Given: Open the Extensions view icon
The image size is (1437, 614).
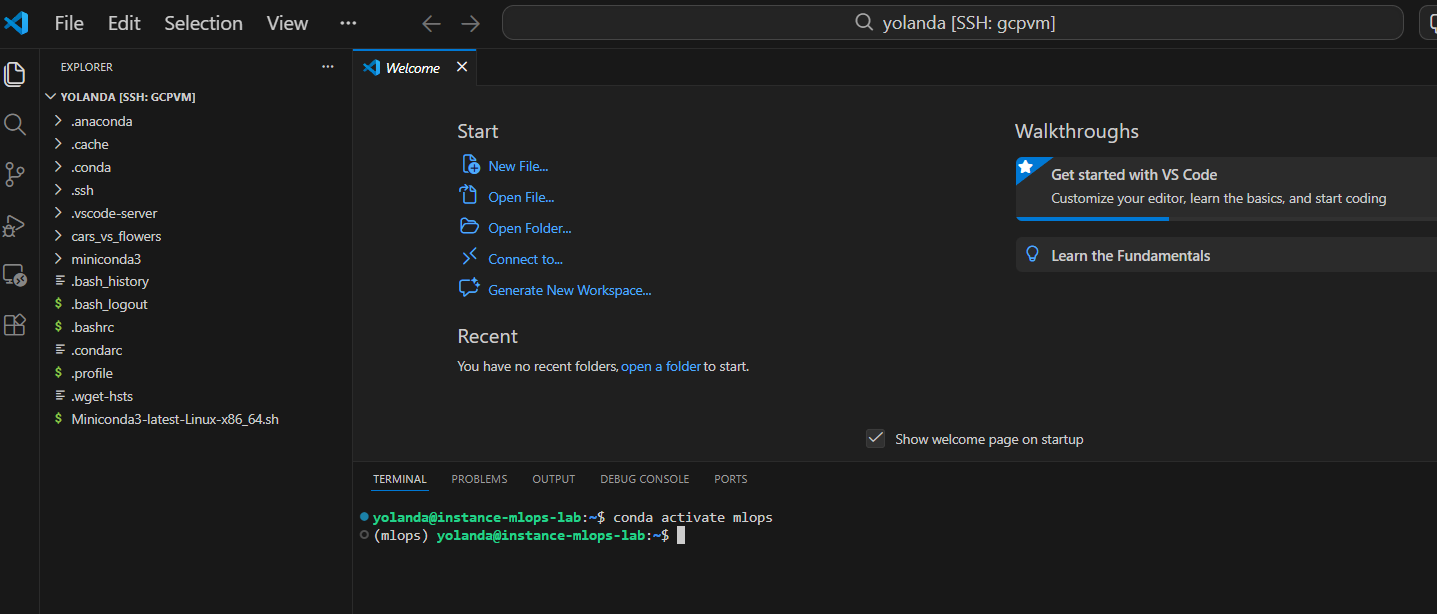Looking at the screenshot, I should (x=15, y=325).
